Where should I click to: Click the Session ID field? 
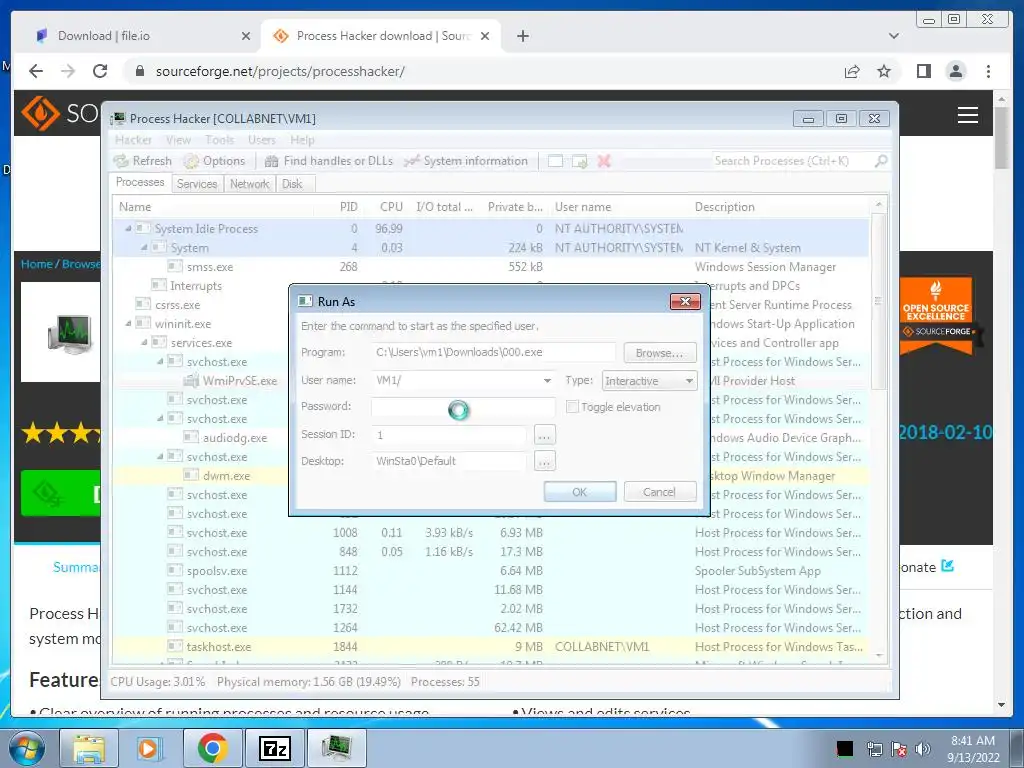(449, 434)
